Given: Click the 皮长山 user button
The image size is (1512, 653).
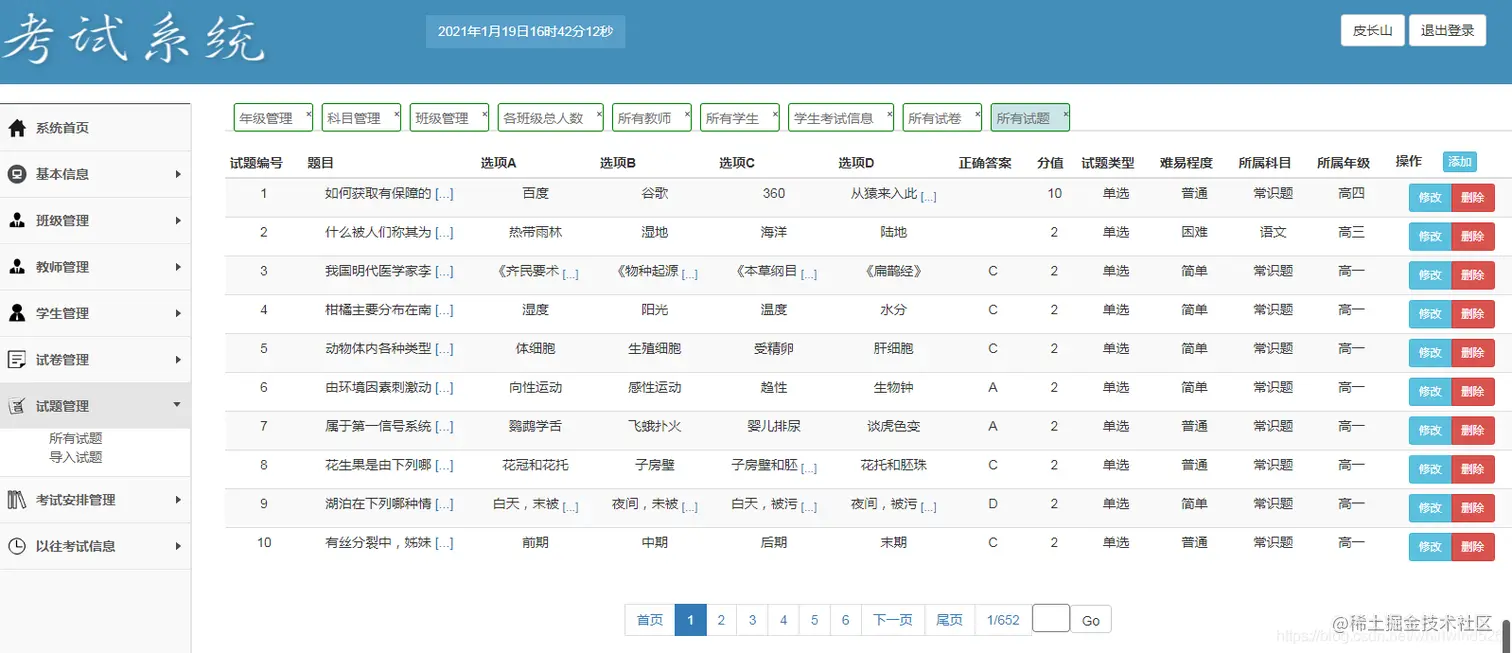Looking at the screenshot, I should (x=1372, y=30).
